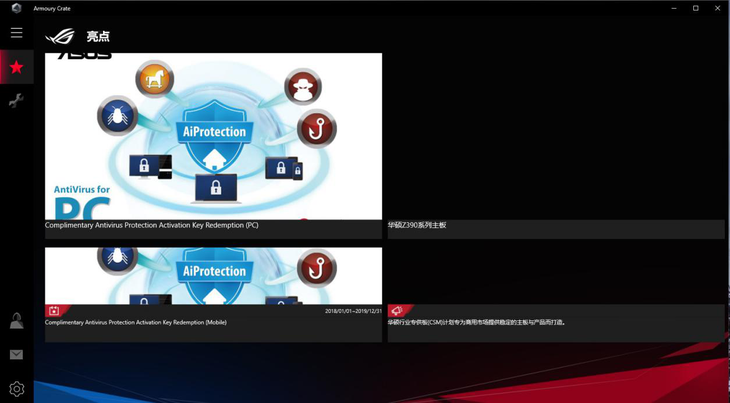This screenshot has width=730, height=403.
Task: Click the ROG logo beside 亮点
Action: click(x=60, y=36)
